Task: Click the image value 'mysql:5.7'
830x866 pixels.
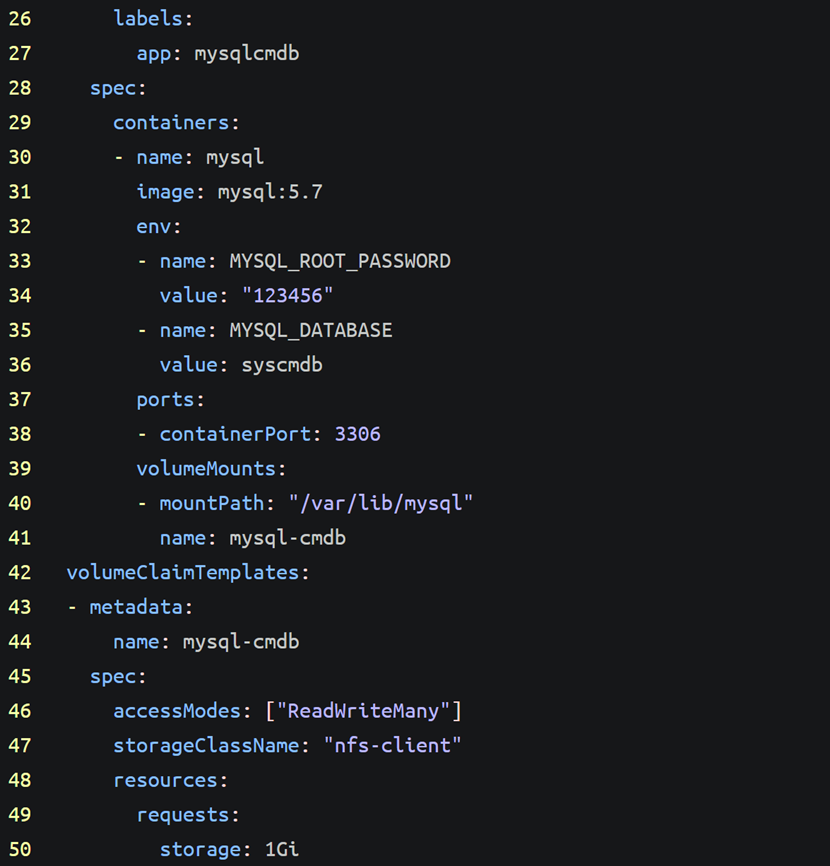Action: point(270,192)
